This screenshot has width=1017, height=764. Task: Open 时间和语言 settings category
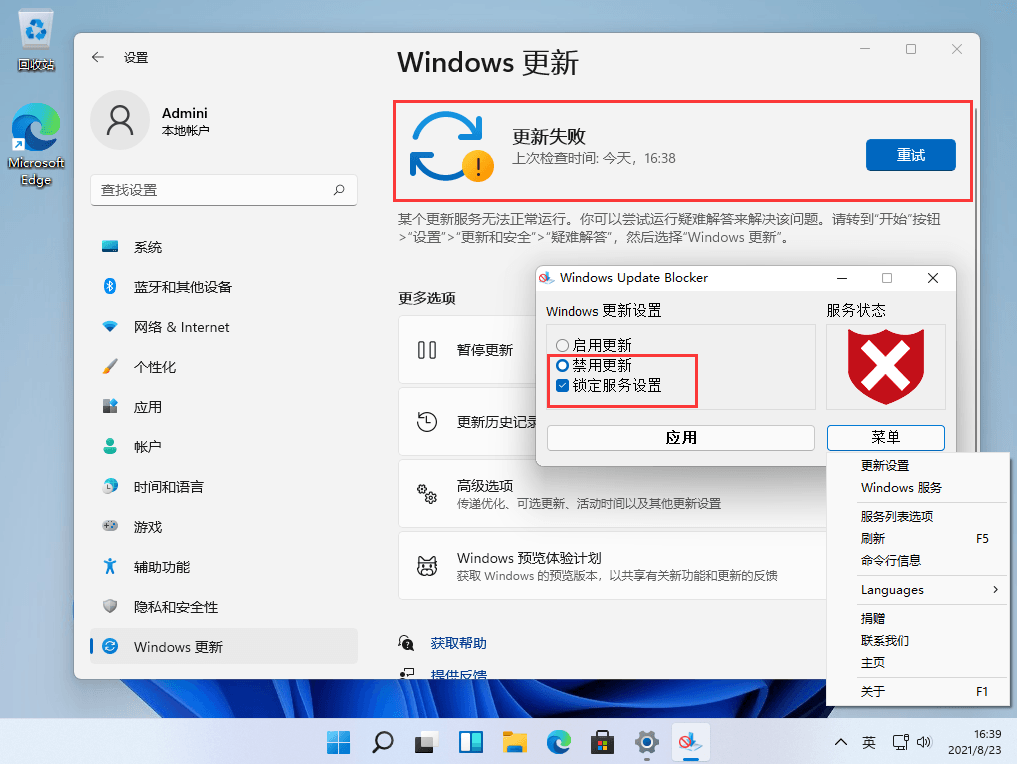coord(224,487)
